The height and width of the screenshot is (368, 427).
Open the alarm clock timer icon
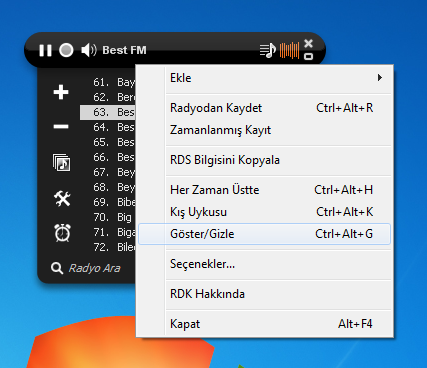62,233
